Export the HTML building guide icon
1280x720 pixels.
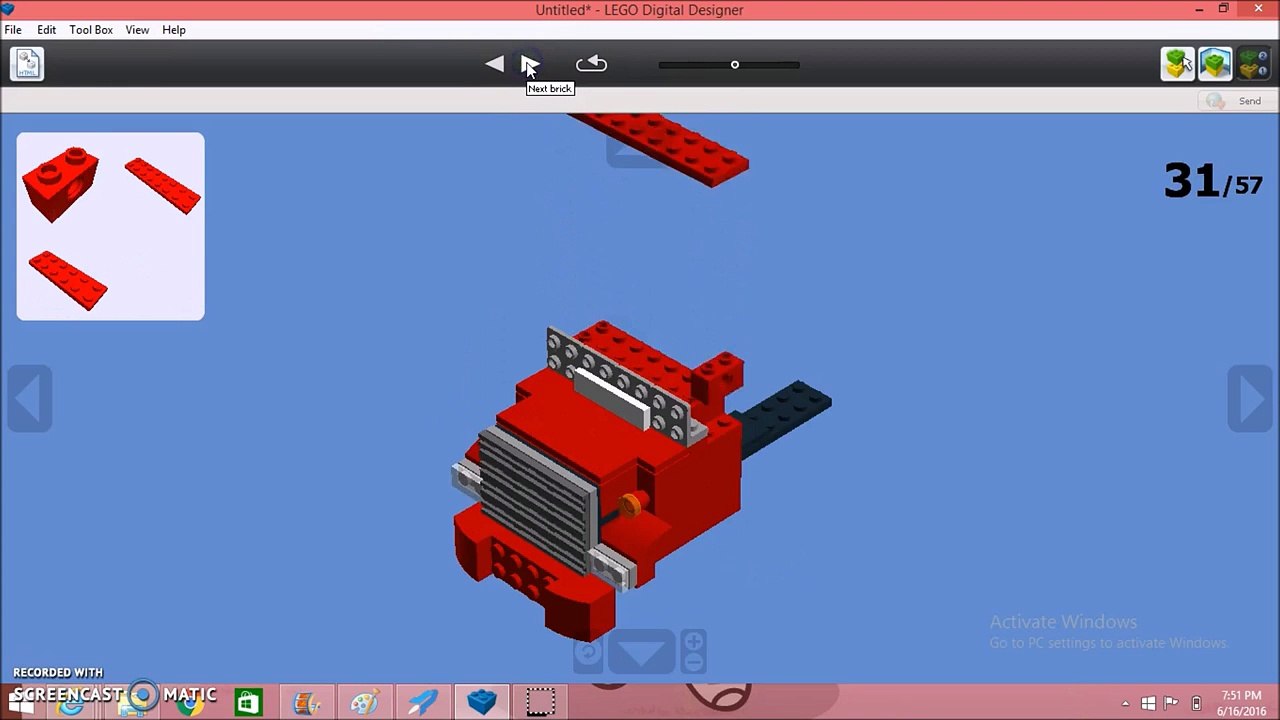coord(27,64)
